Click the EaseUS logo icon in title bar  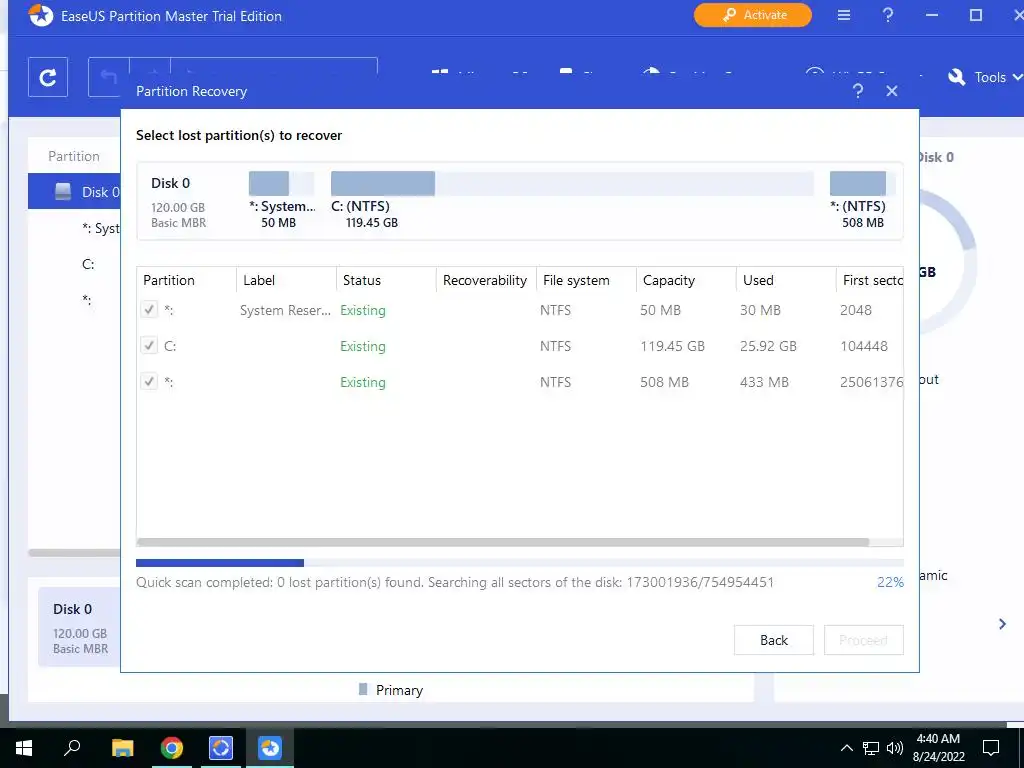(40, 16)
